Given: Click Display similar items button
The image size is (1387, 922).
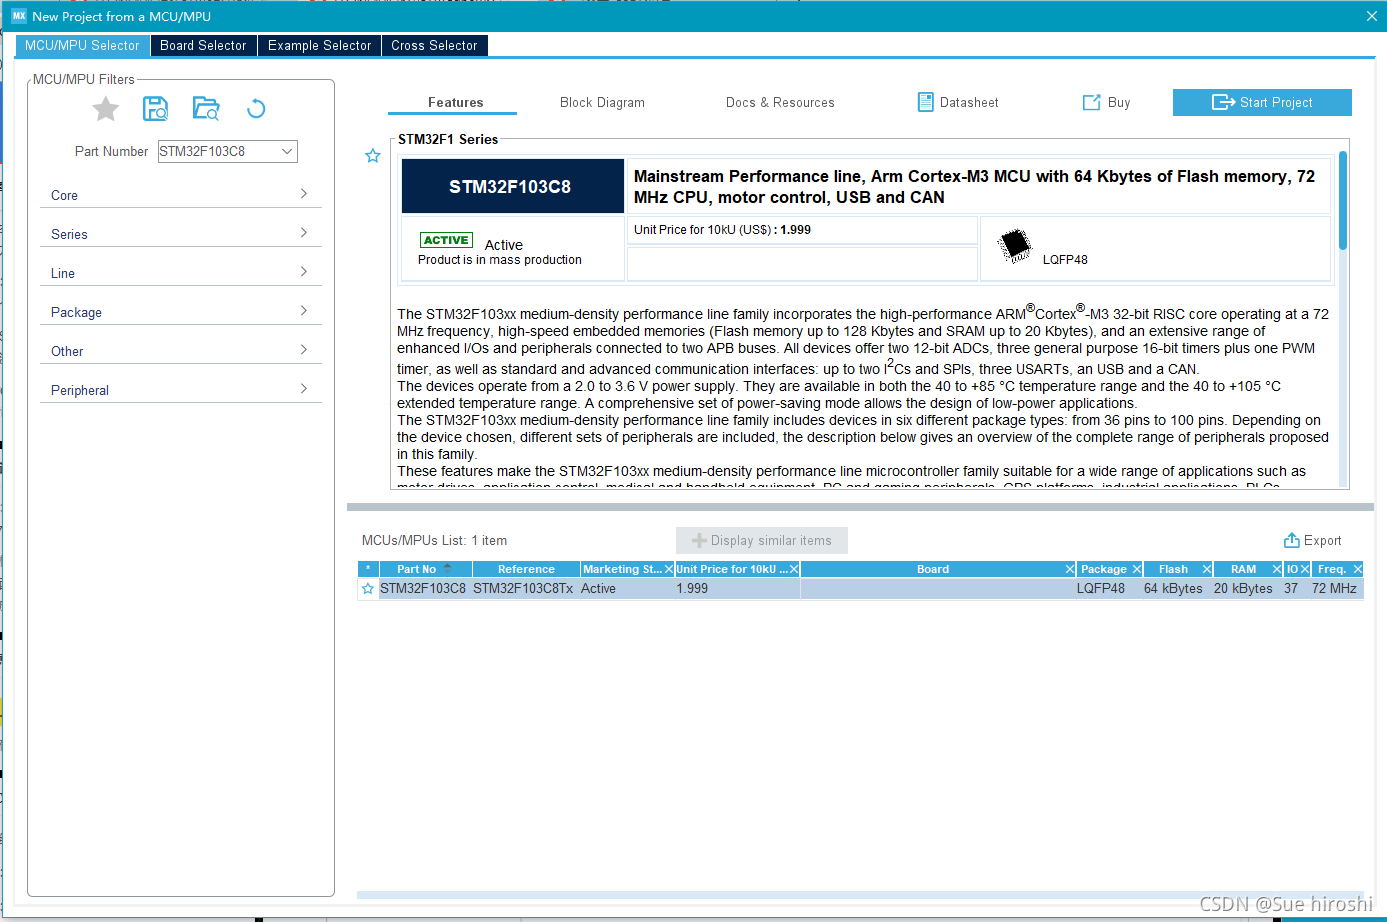Looking at the screenshot, I should click(762, 540).
